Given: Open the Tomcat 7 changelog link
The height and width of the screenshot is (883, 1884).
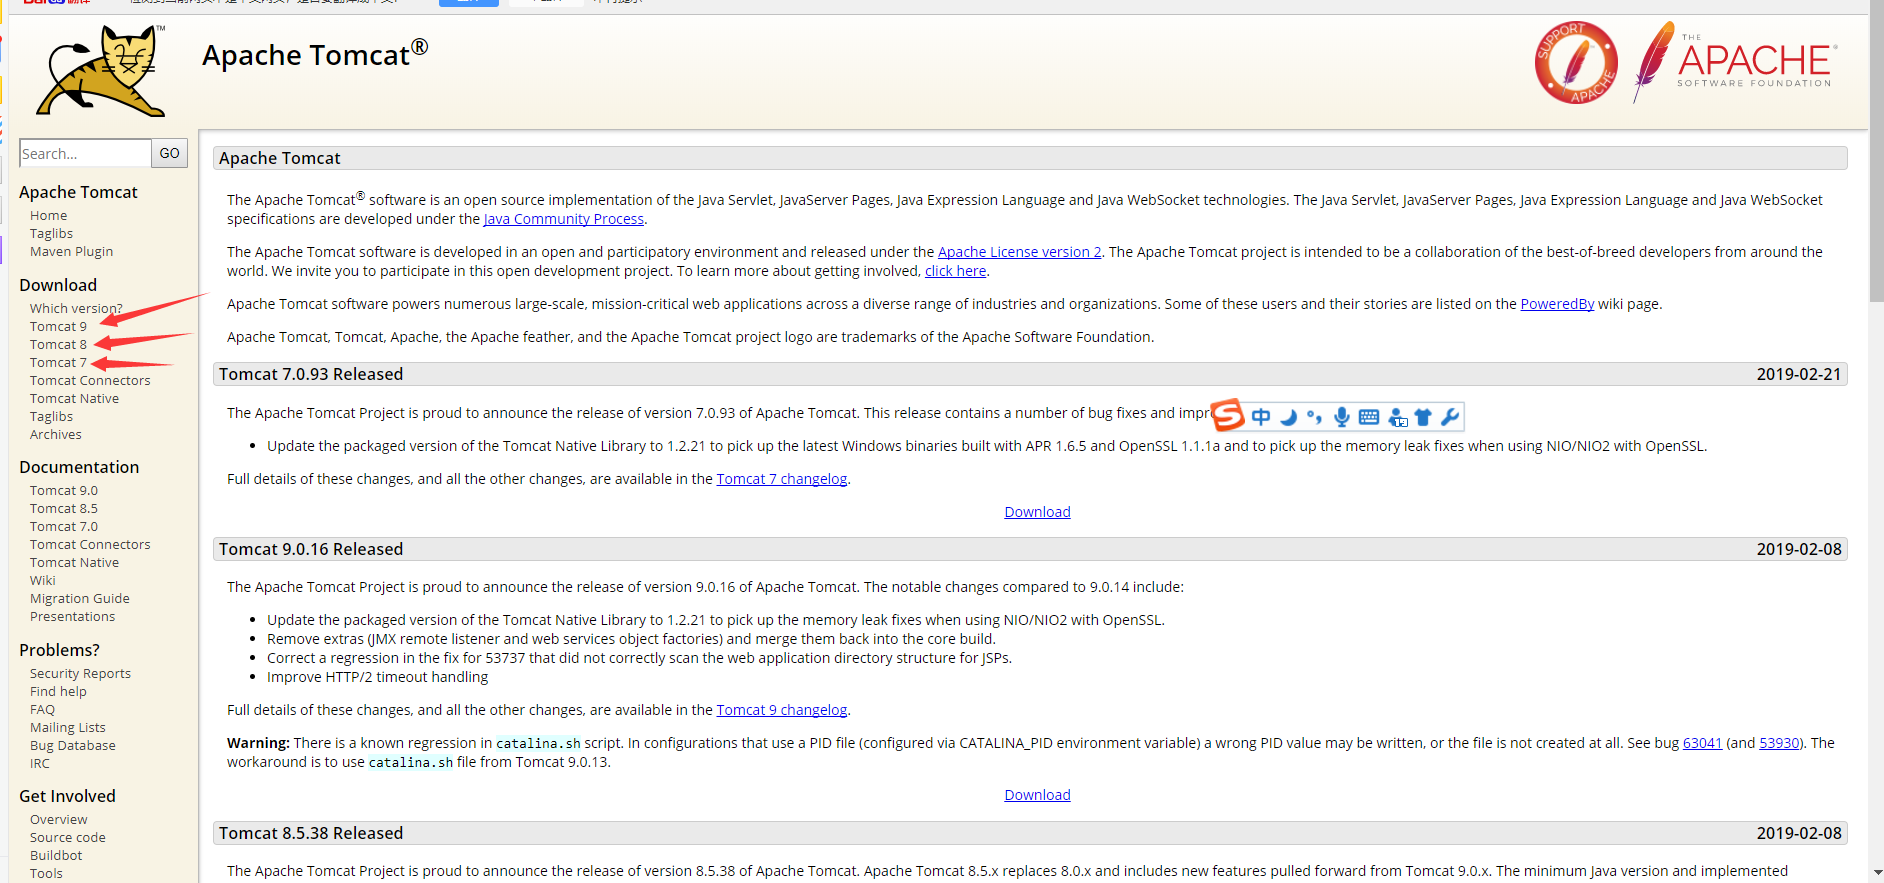Looking at the screenshot, I should [x=782, y=479].
